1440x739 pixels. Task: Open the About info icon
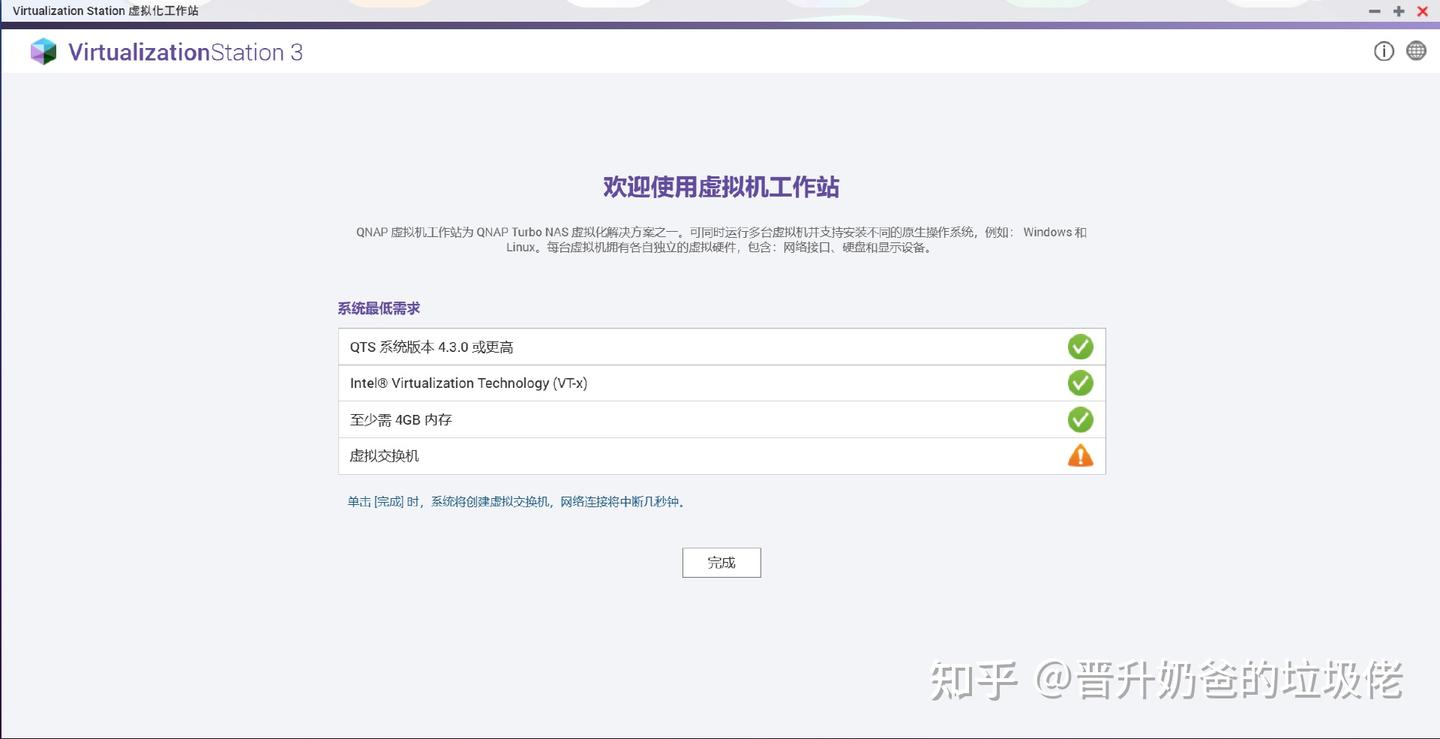pyautogui.click(x=1384, y=50)
